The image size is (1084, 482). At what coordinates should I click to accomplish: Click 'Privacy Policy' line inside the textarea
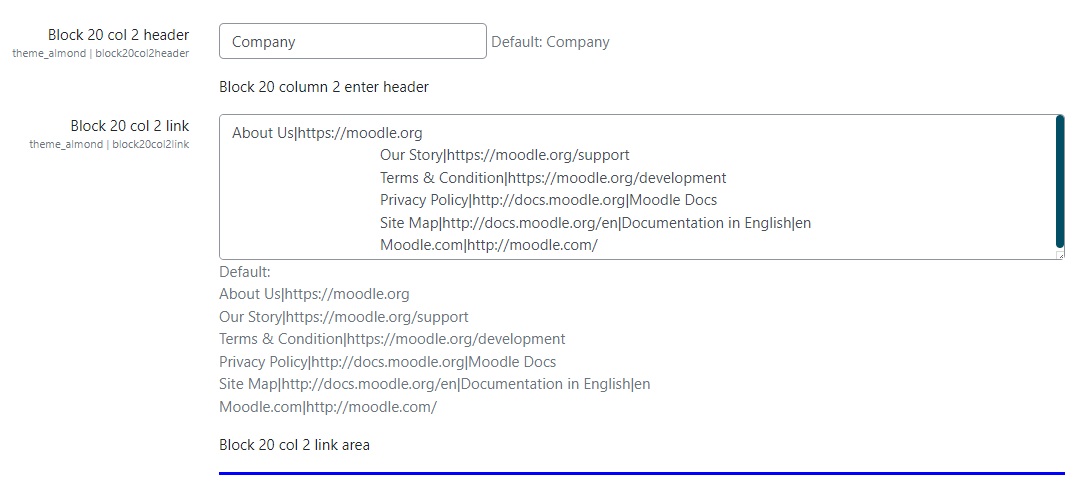click(x=548, y=201)
